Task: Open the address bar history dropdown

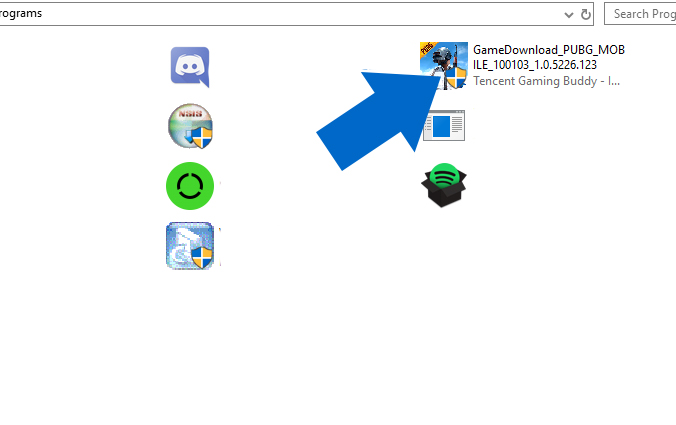Action: tap(569, 15)
